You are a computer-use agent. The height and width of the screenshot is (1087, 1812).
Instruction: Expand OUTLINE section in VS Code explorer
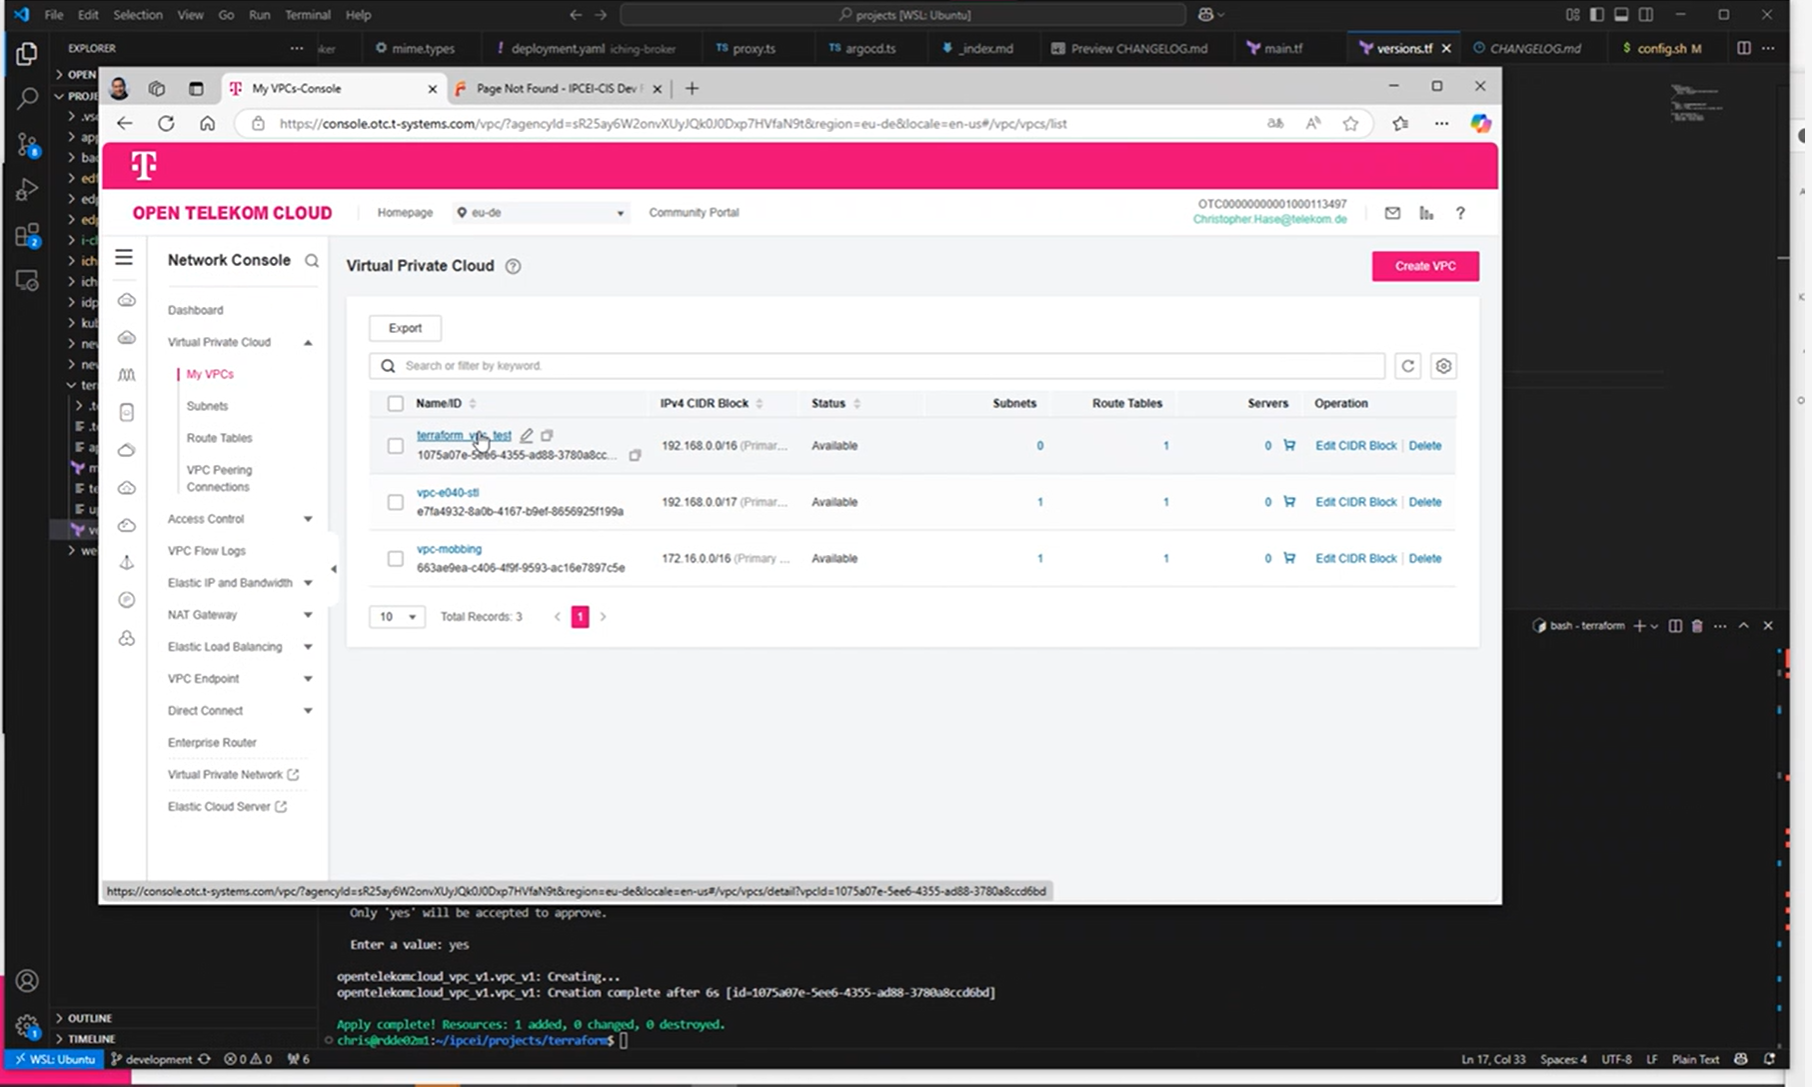89,1018
